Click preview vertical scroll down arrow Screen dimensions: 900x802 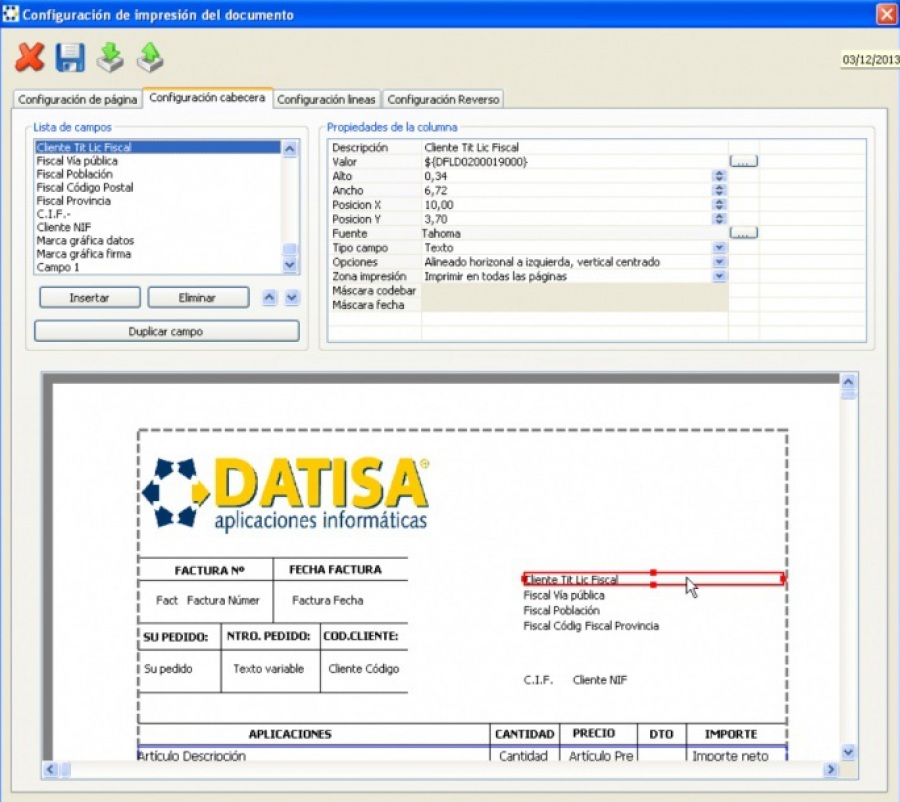click(x=848, y=751)
